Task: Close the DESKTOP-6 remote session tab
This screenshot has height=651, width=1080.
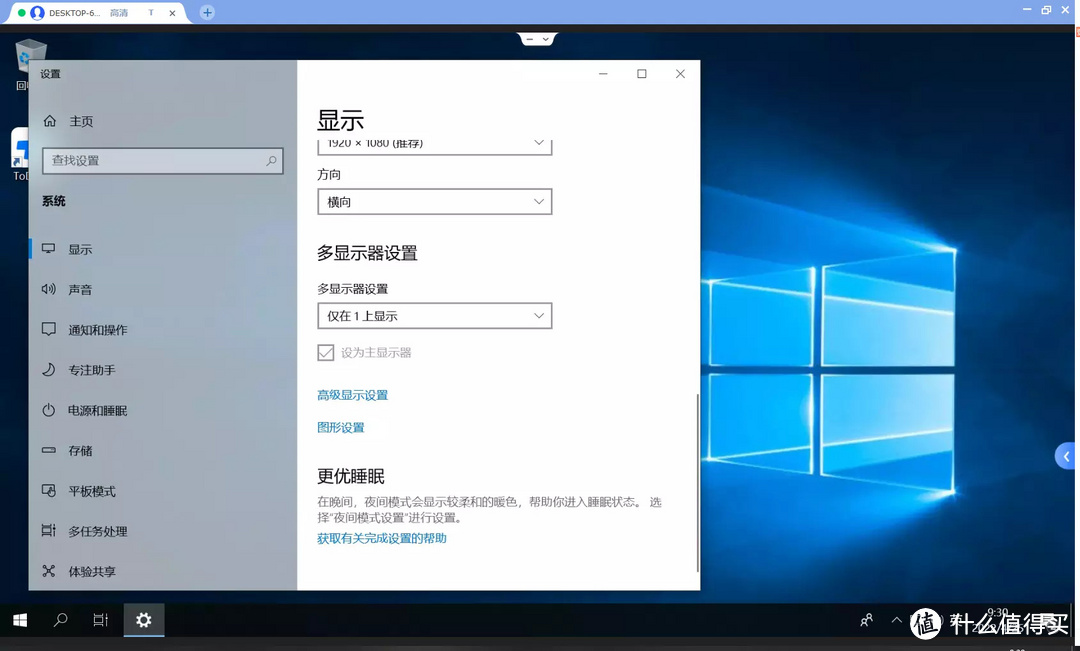Action: (172, 12)
